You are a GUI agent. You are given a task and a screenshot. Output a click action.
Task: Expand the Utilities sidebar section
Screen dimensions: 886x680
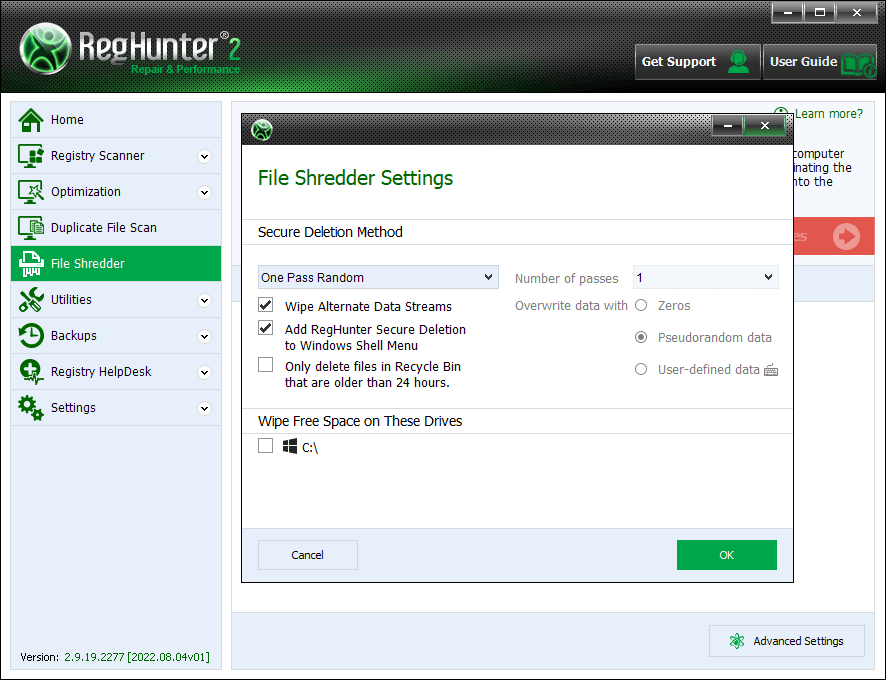tap(205, 300)
